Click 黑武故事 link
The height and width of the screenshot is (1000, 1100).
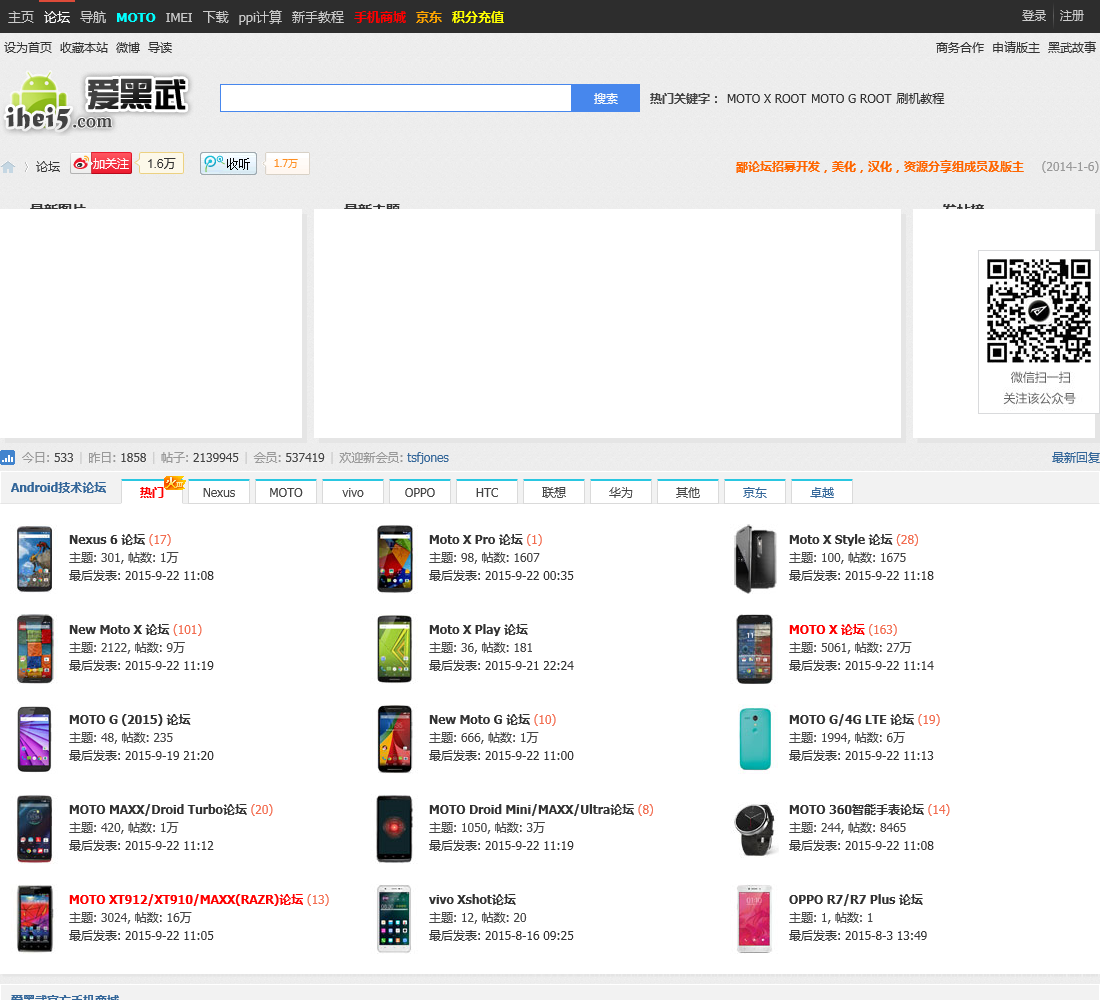[x=1072, y=48]
